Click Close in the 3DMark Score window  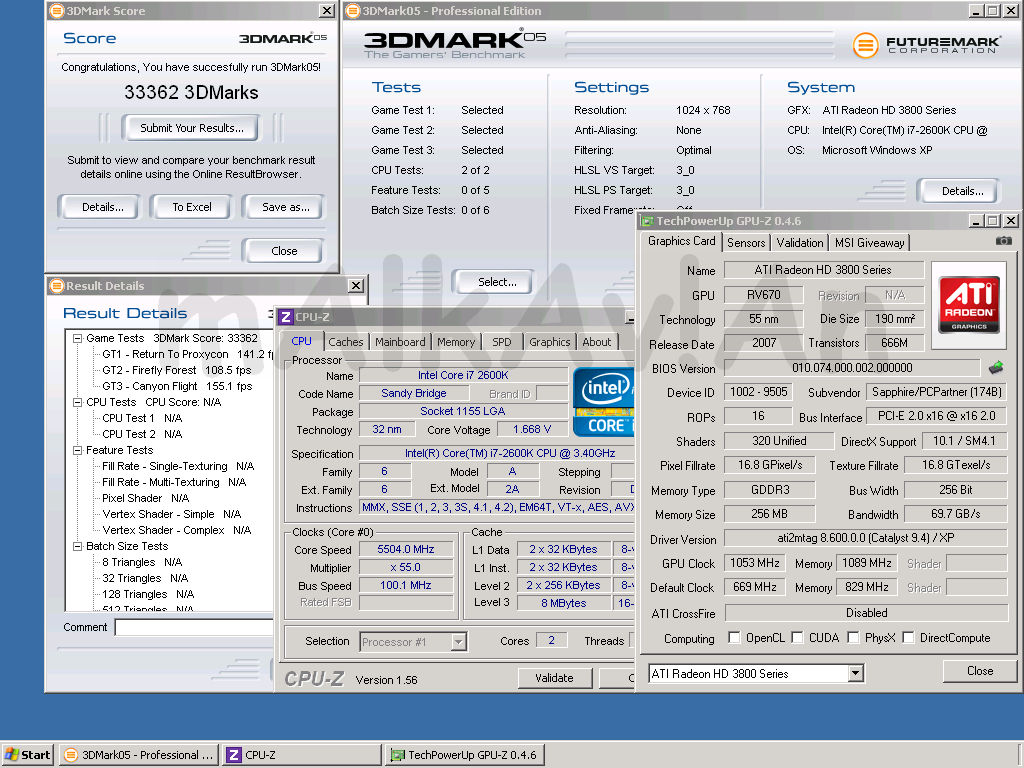tap(284, 251)
